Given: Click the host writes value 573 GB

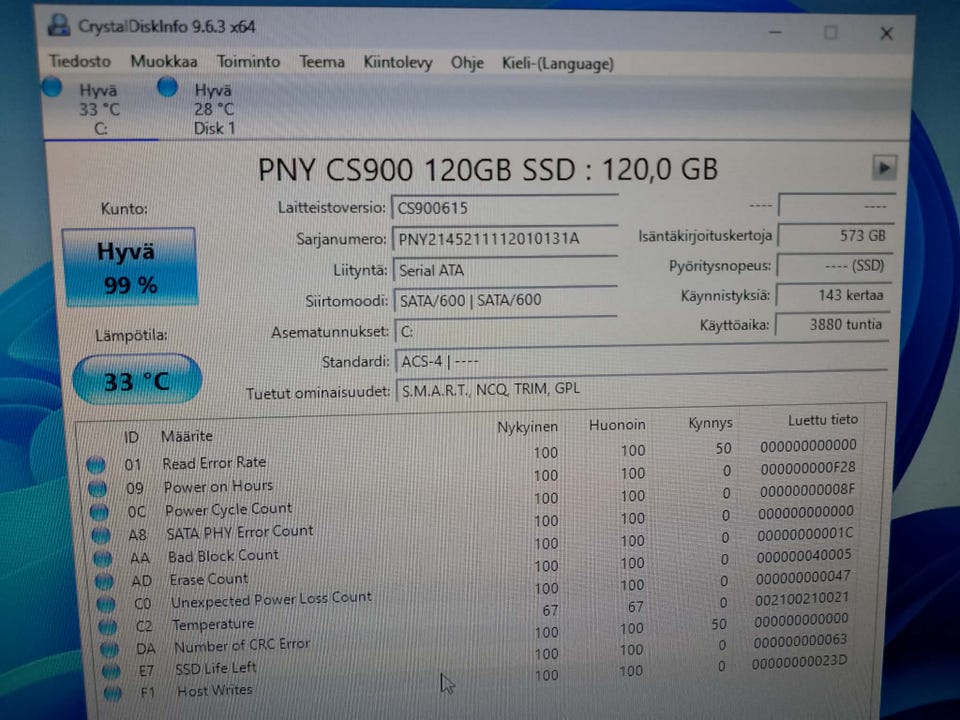Looking at the screenshot, I should (834, 236).
